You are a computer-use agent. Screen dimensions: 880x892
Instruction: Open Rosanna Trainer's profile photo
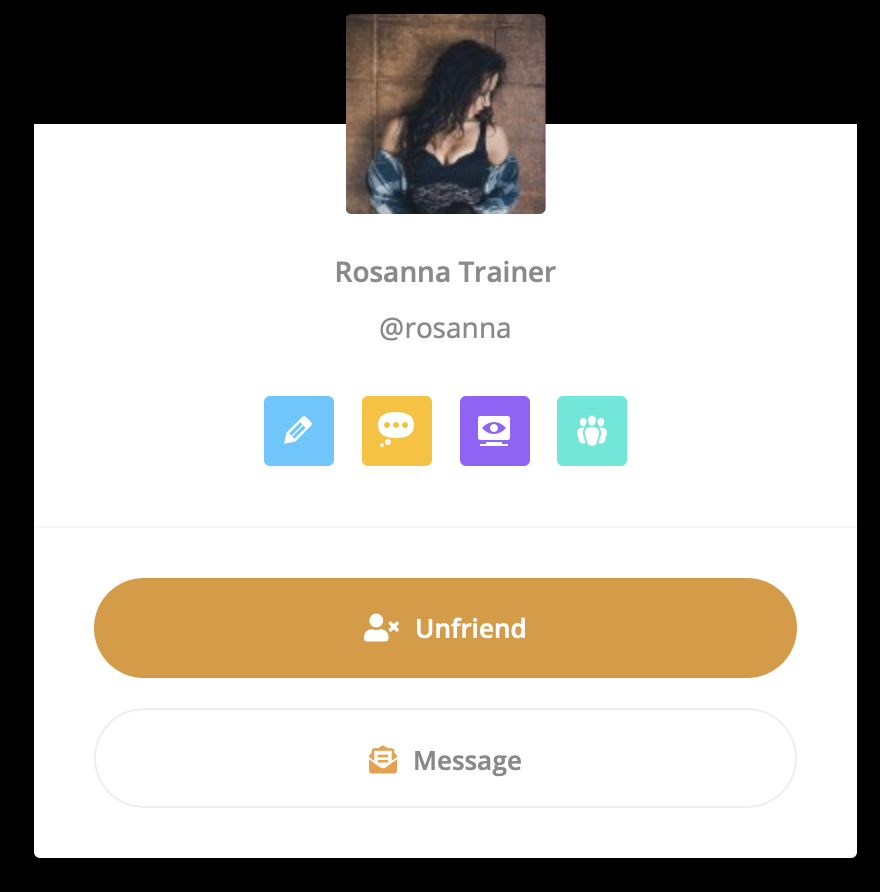coord(445,114)
